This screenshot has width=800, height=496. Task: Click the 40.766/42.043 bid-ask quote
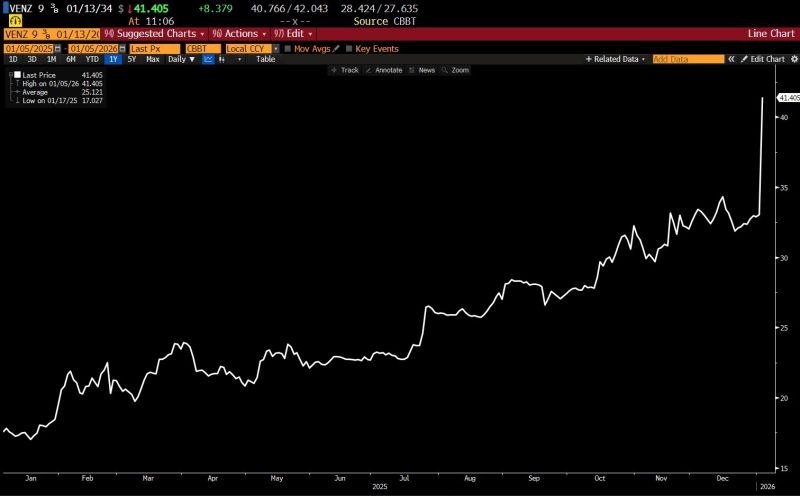pos(289,9)
